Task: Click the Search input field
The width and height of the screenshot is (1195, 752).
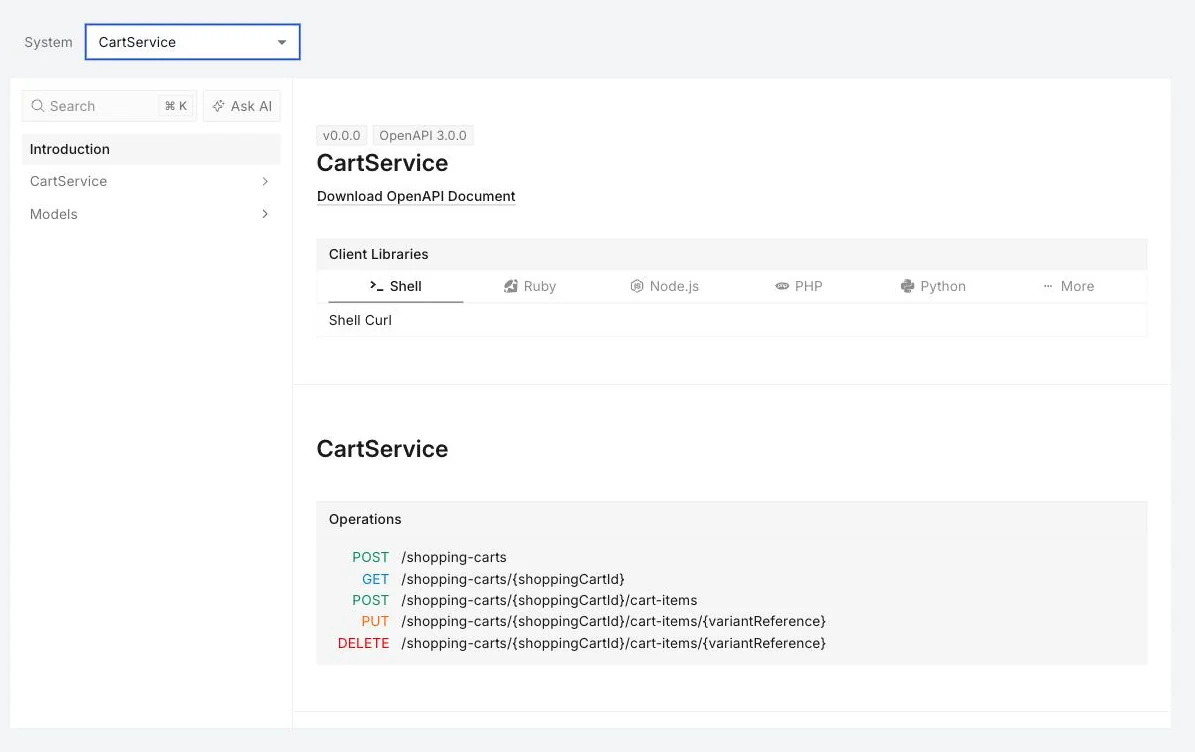Action: pyautogui.click(x=109, y=106)
